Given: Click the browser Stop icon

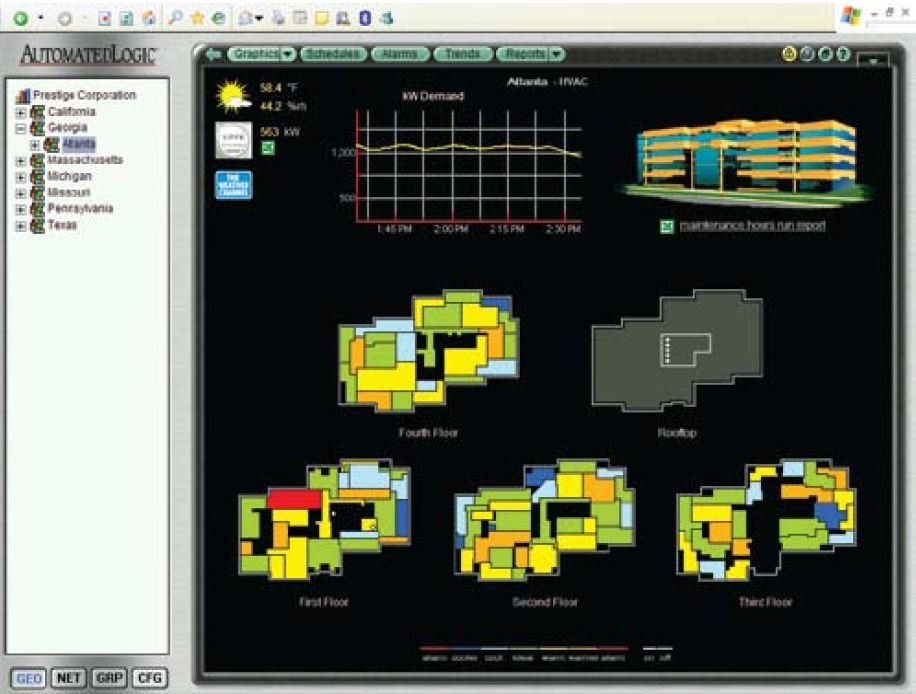Looking at the screenshot, I should [x=105, y=18].
